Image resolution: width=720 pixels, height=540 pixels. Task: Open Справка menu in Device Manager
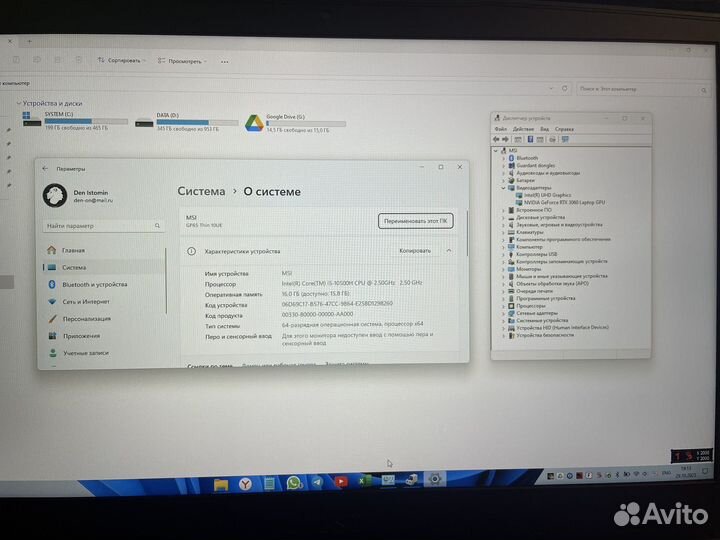pyautogui.click(x=564, y=129)
